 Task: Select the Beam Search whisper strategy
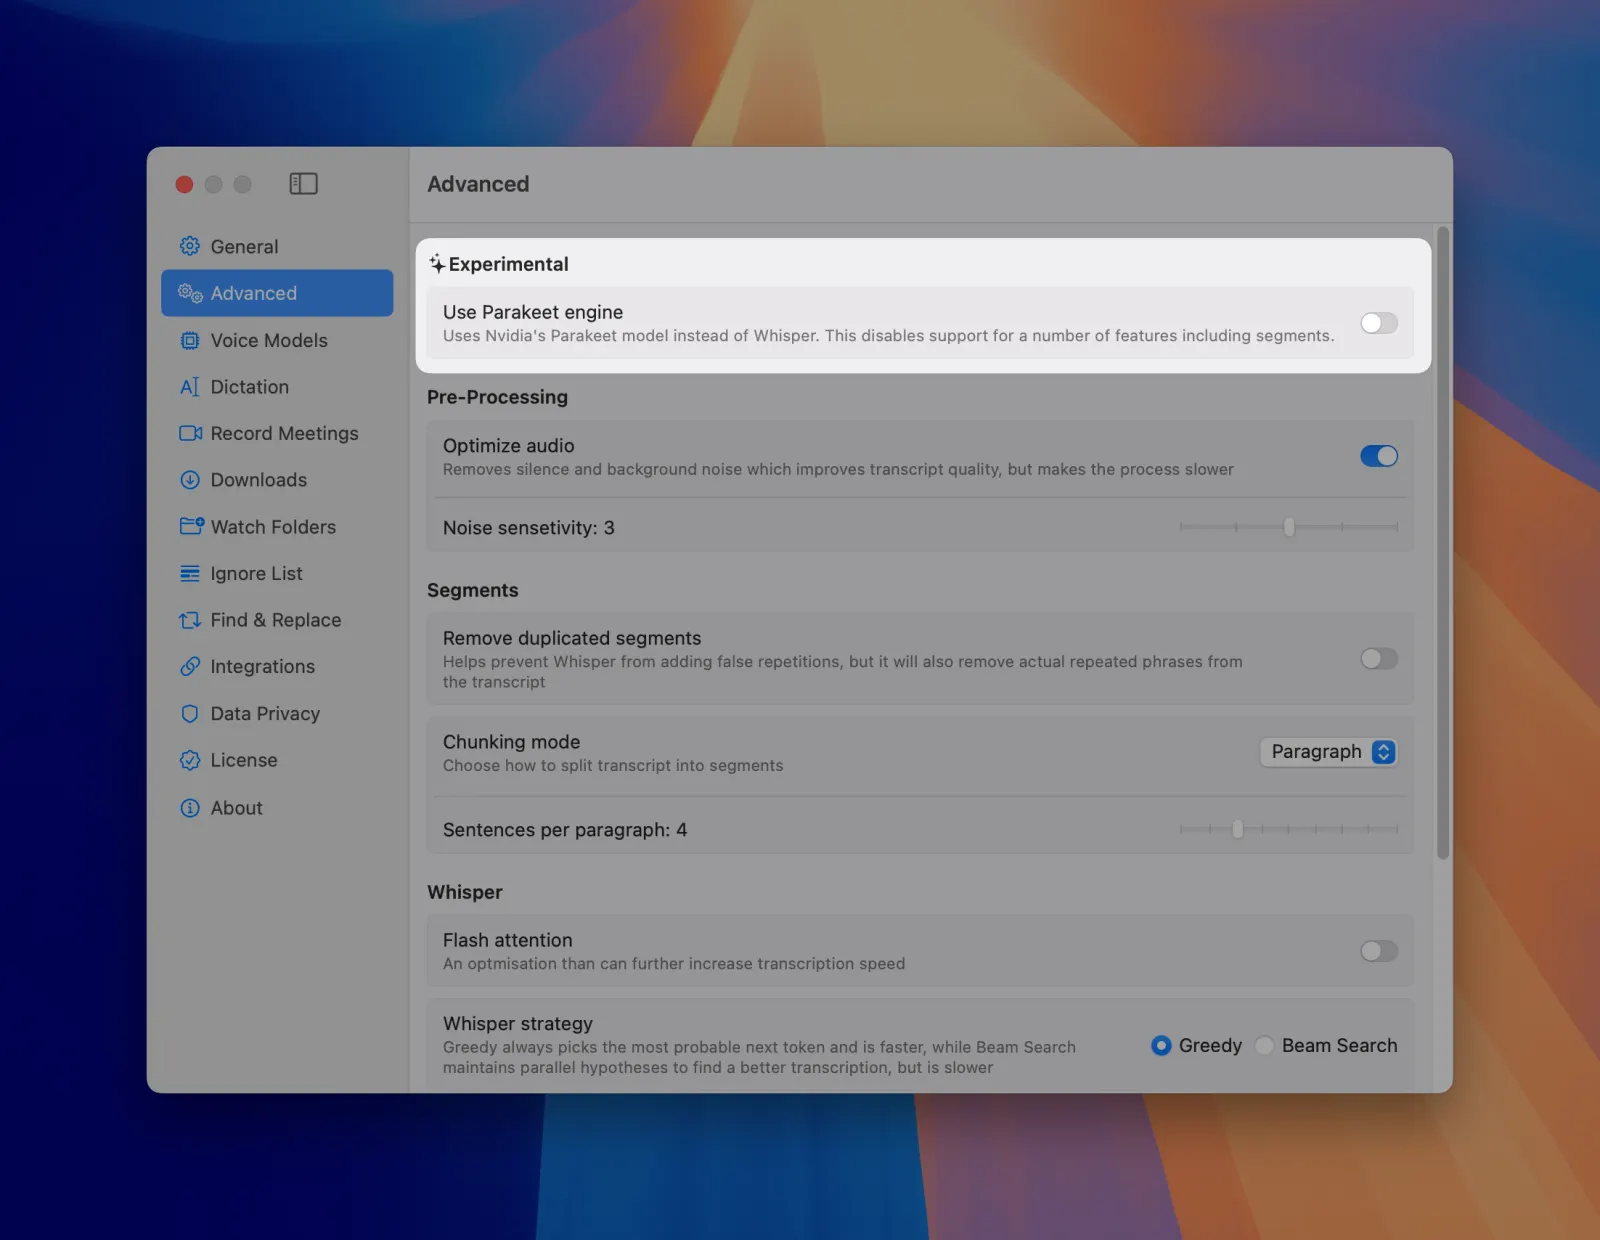point(1265,1045)
